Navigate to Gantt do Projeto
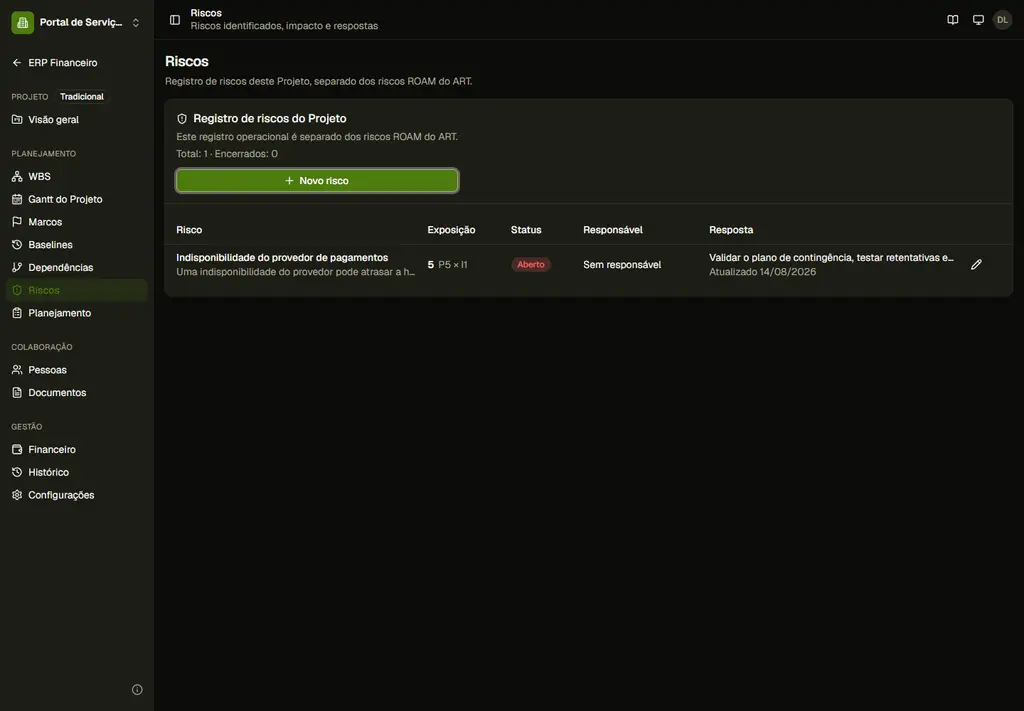The height and width of the screenshot is (711, 1024). tap(76, 199)
